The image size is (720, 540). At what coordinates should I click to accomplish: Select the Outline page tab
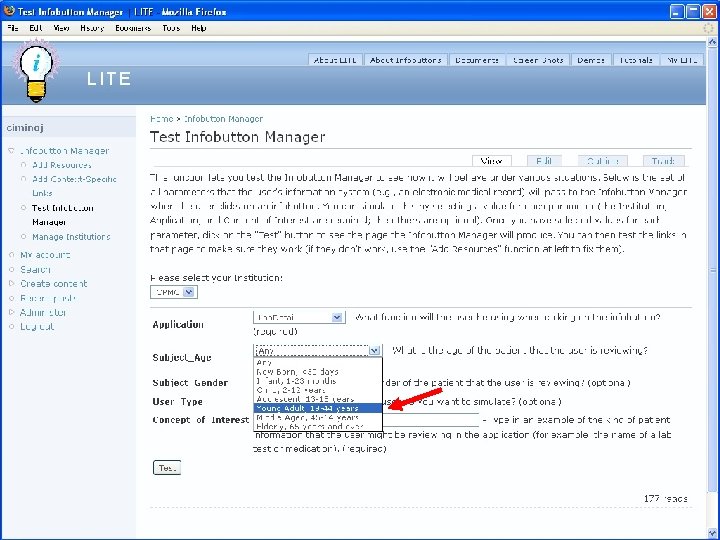(602, 161)
